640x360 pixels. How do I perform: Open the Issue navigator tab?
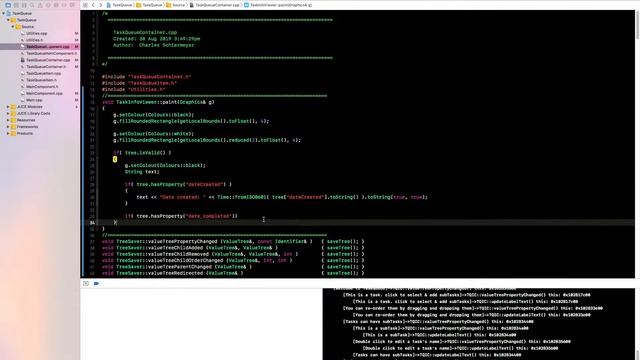(40, 5)
